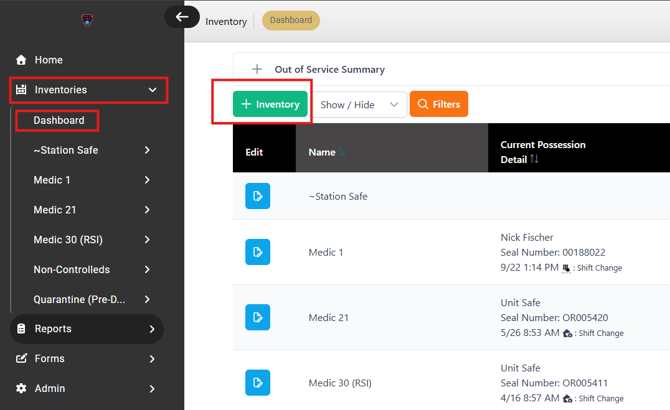Click the green + Inventory button

[270, 104]
